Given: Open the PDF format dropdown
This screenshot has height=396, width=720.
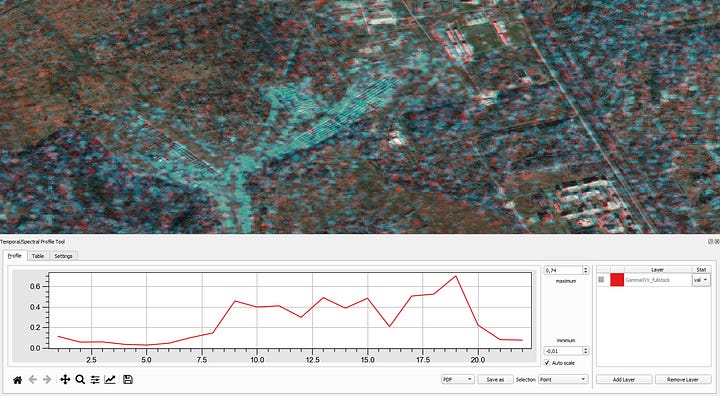Looking at the screenshot, I should point(457,379).
